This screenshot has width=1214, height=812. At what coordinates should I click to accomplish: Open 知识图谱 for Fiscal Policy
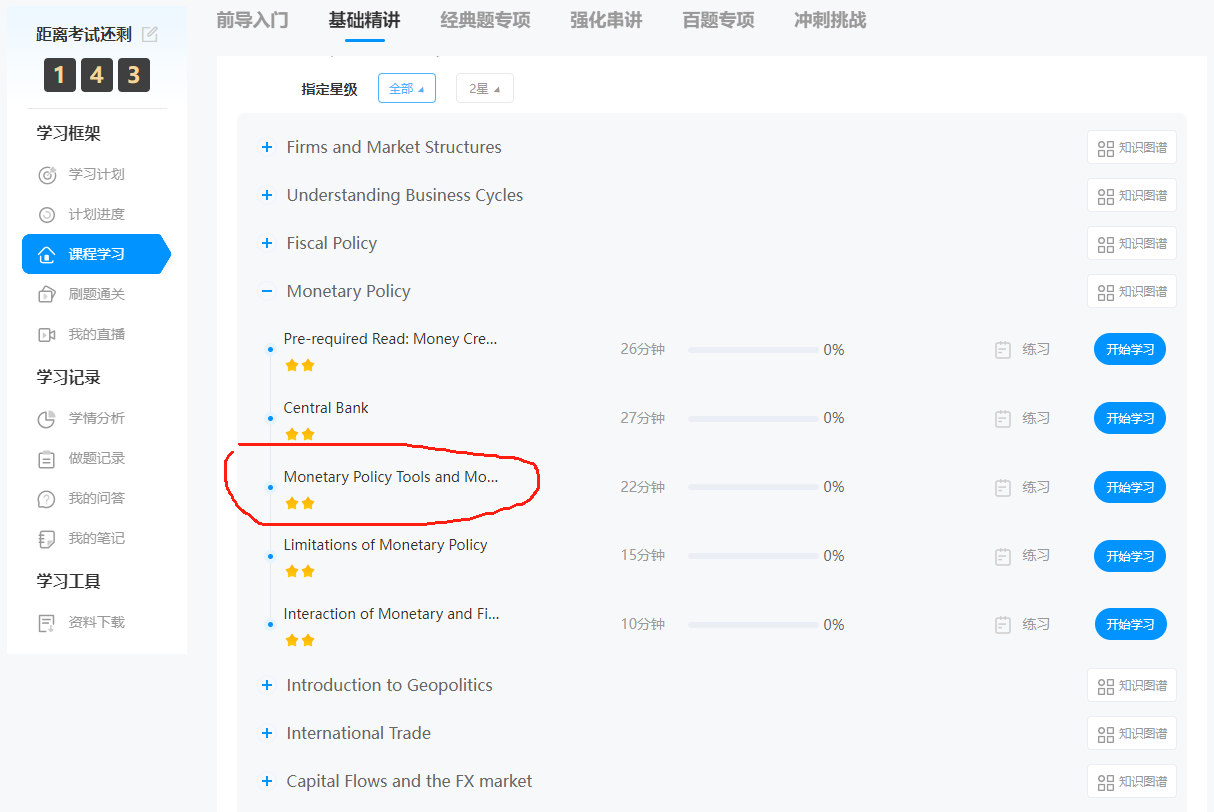(x=1131, y=243)
